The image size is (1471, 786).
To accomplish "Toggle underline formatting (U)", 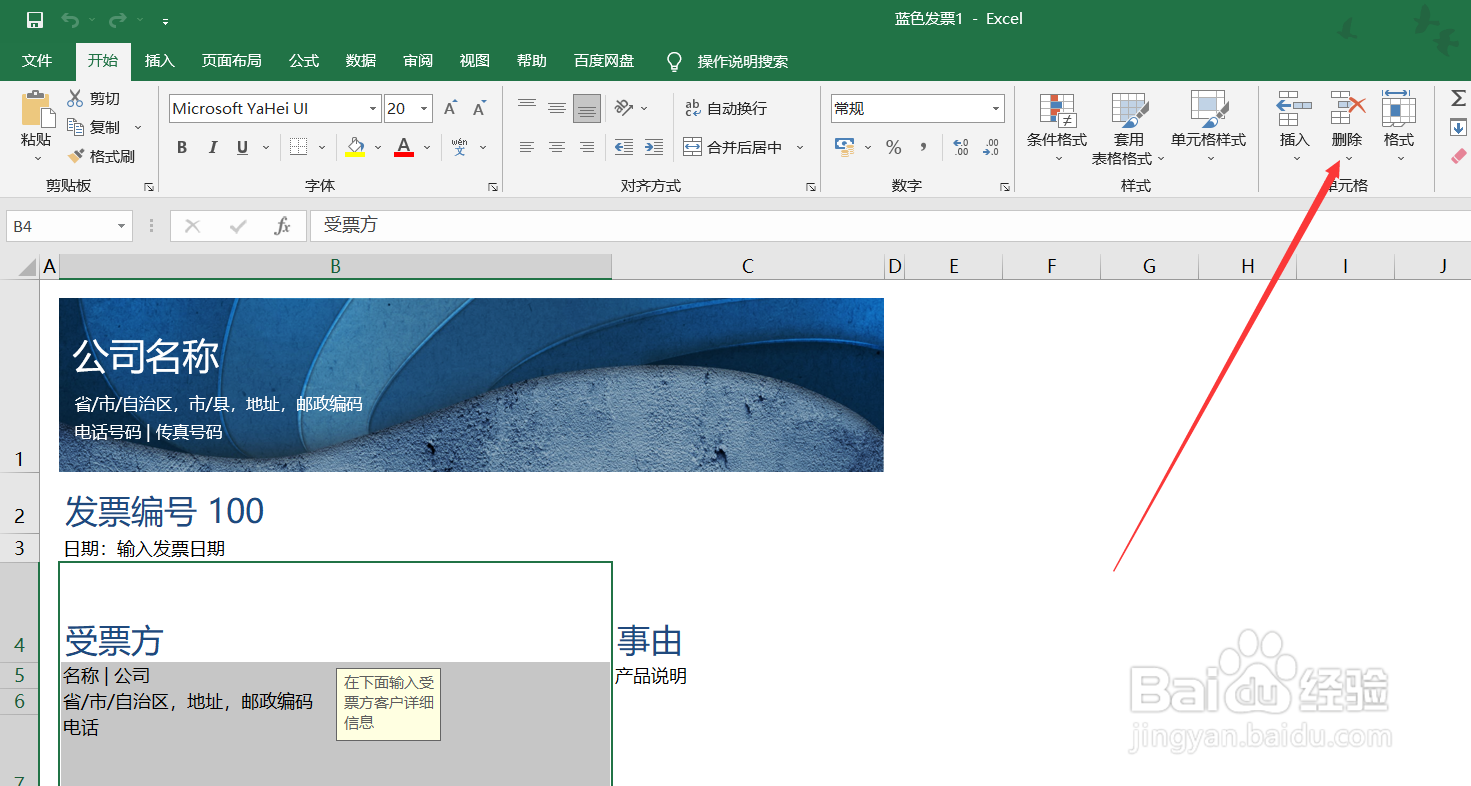I will click(x=242, y=147).
